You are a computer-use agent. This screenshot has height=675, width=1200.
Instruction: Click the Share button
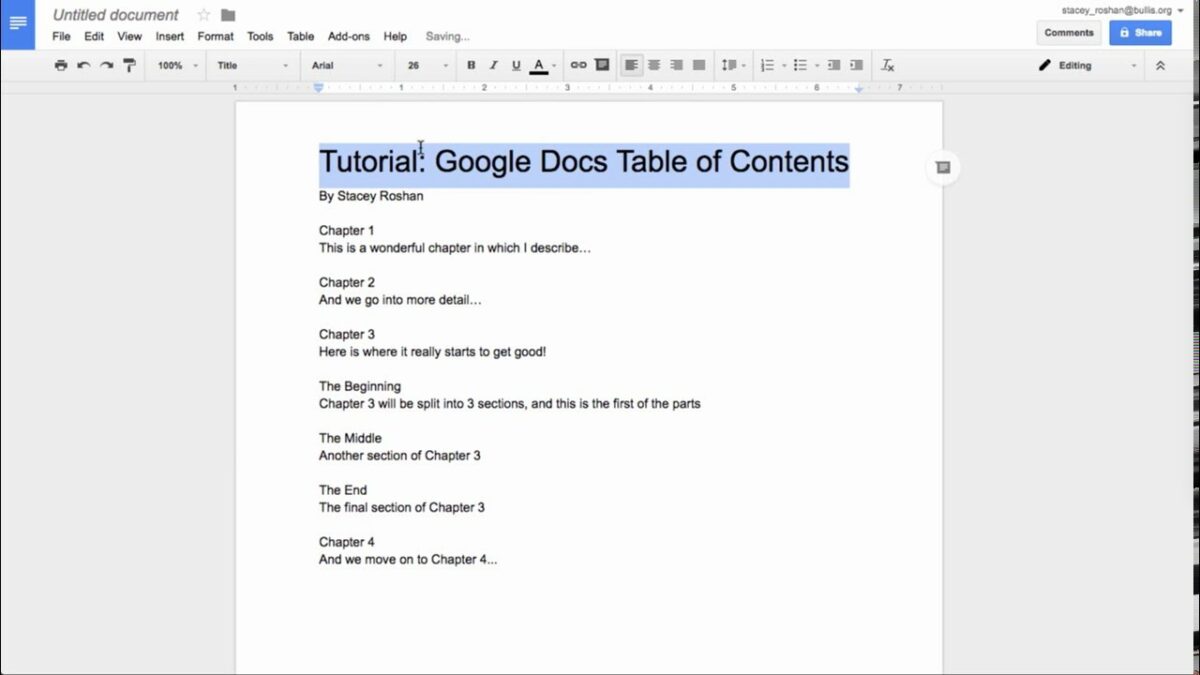(1140, 32)
